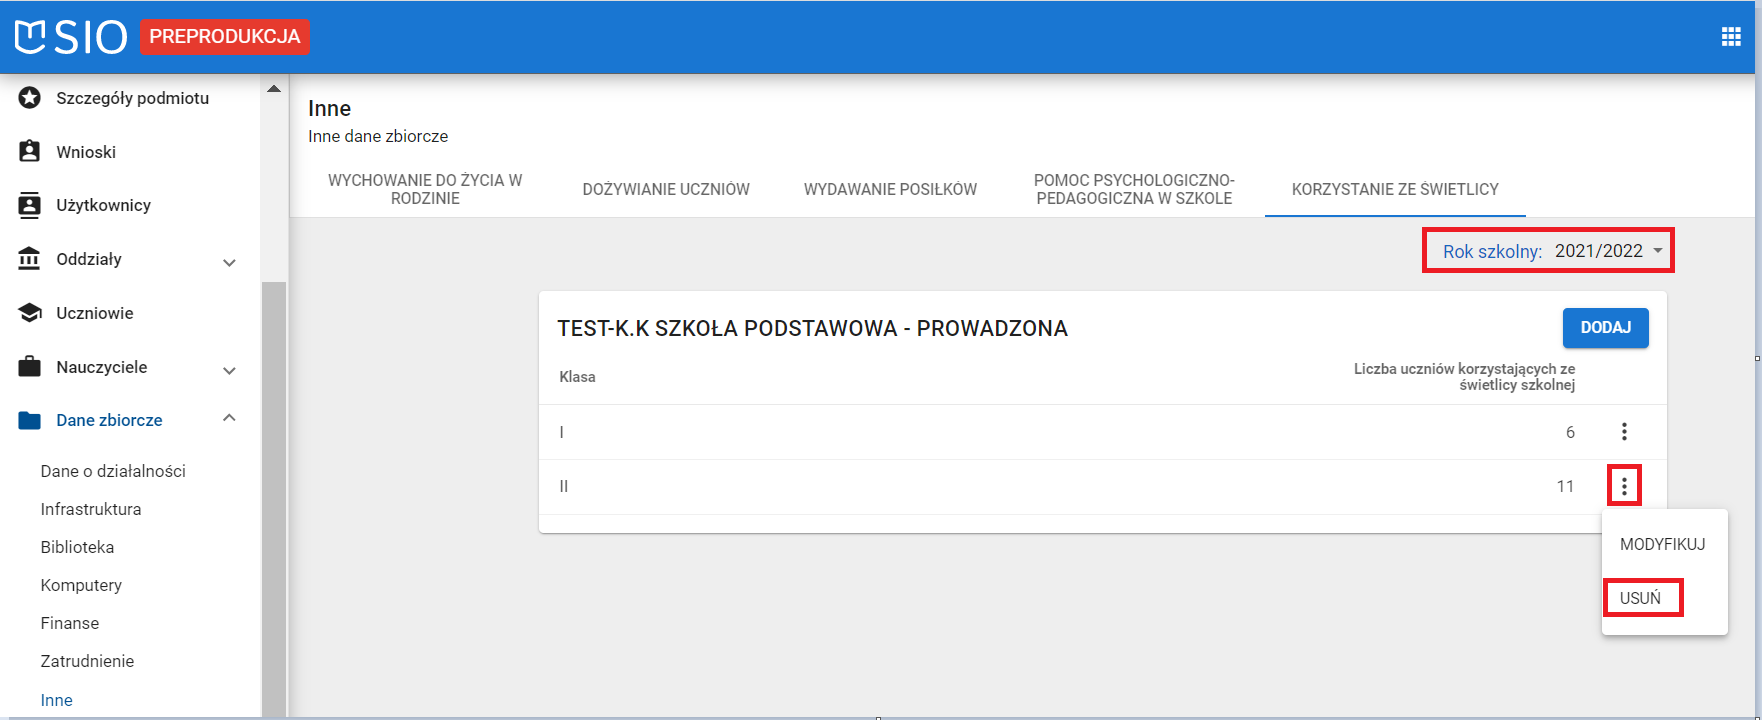Open Wnioski in sidebar
This screenshot has width=1762, height=720.
(86, 152)
